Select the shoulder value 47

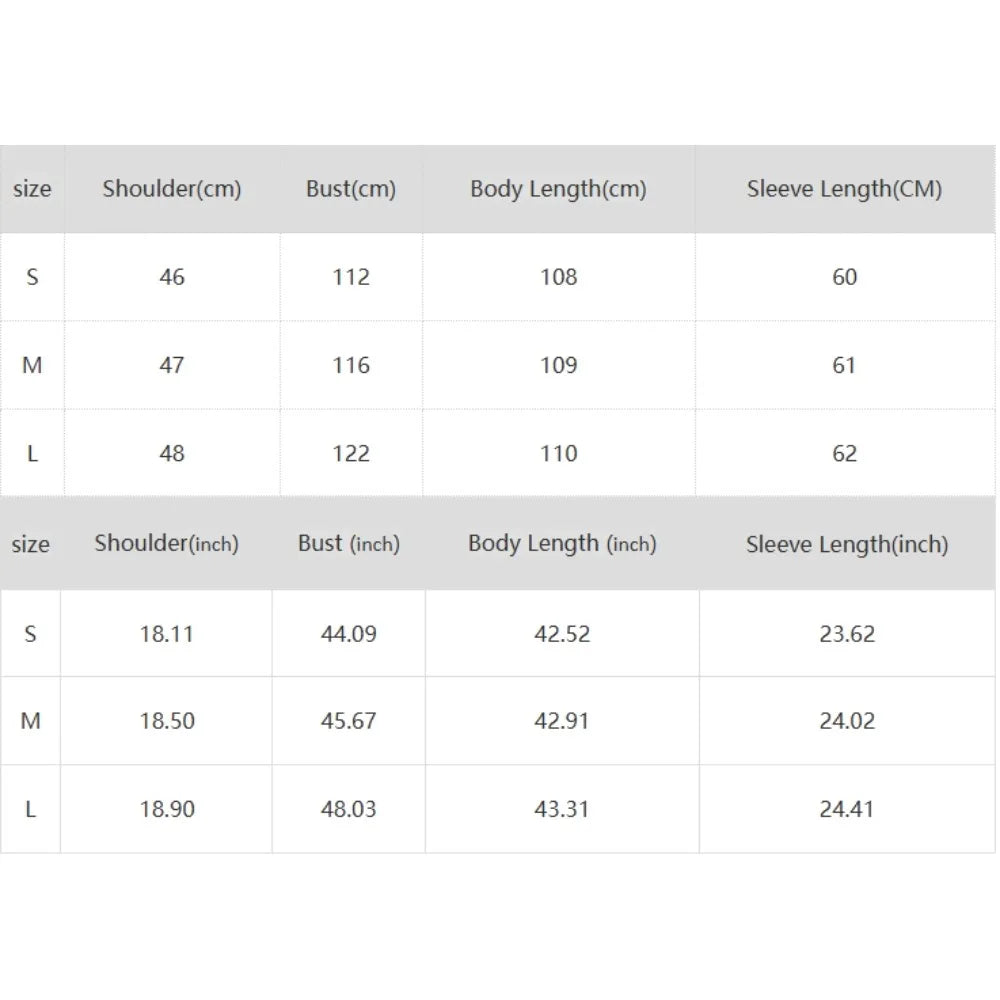(172, 365)
